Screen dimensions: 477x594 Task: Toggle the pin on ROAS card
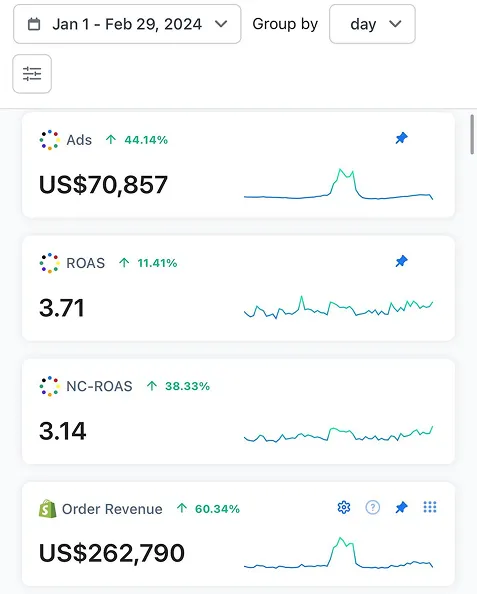401,261
